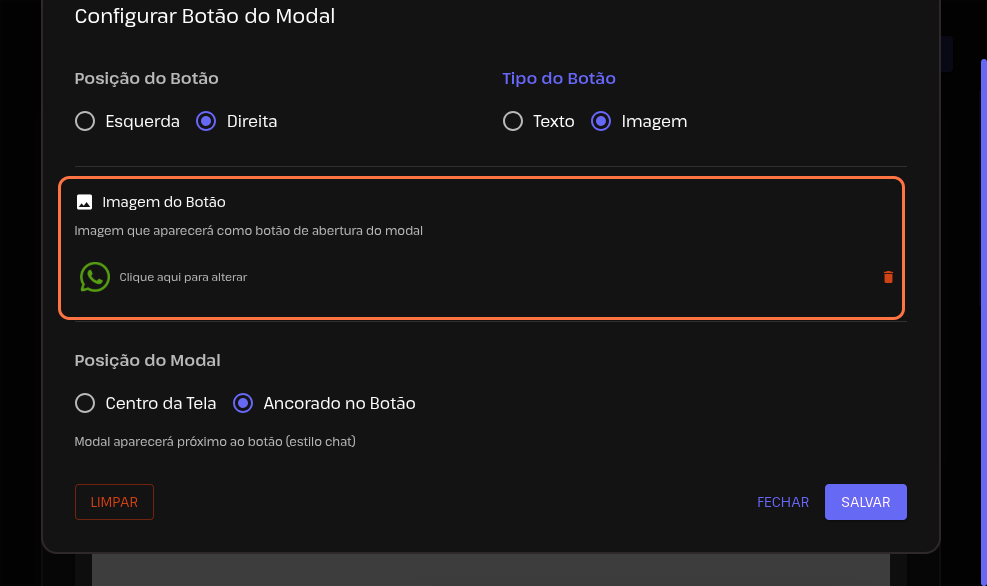
Task: Set modal position to Ancorado no Botão
Action: tap(243, 403)
